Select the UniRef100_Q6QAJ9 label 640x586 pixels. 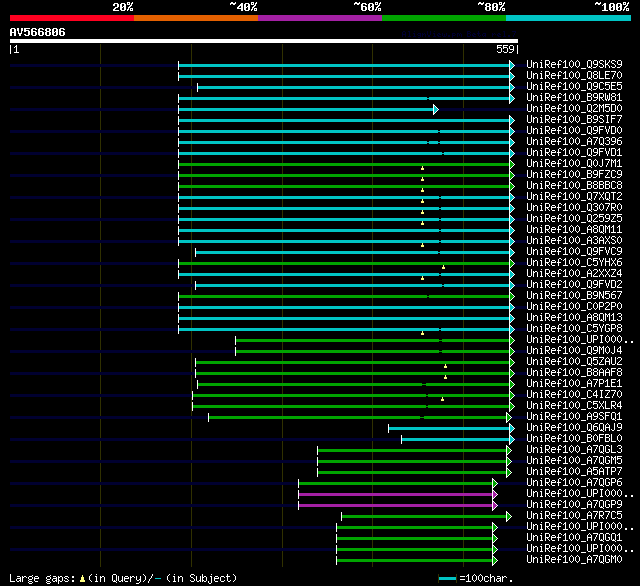pyautogui.click(x=574, y=428)
